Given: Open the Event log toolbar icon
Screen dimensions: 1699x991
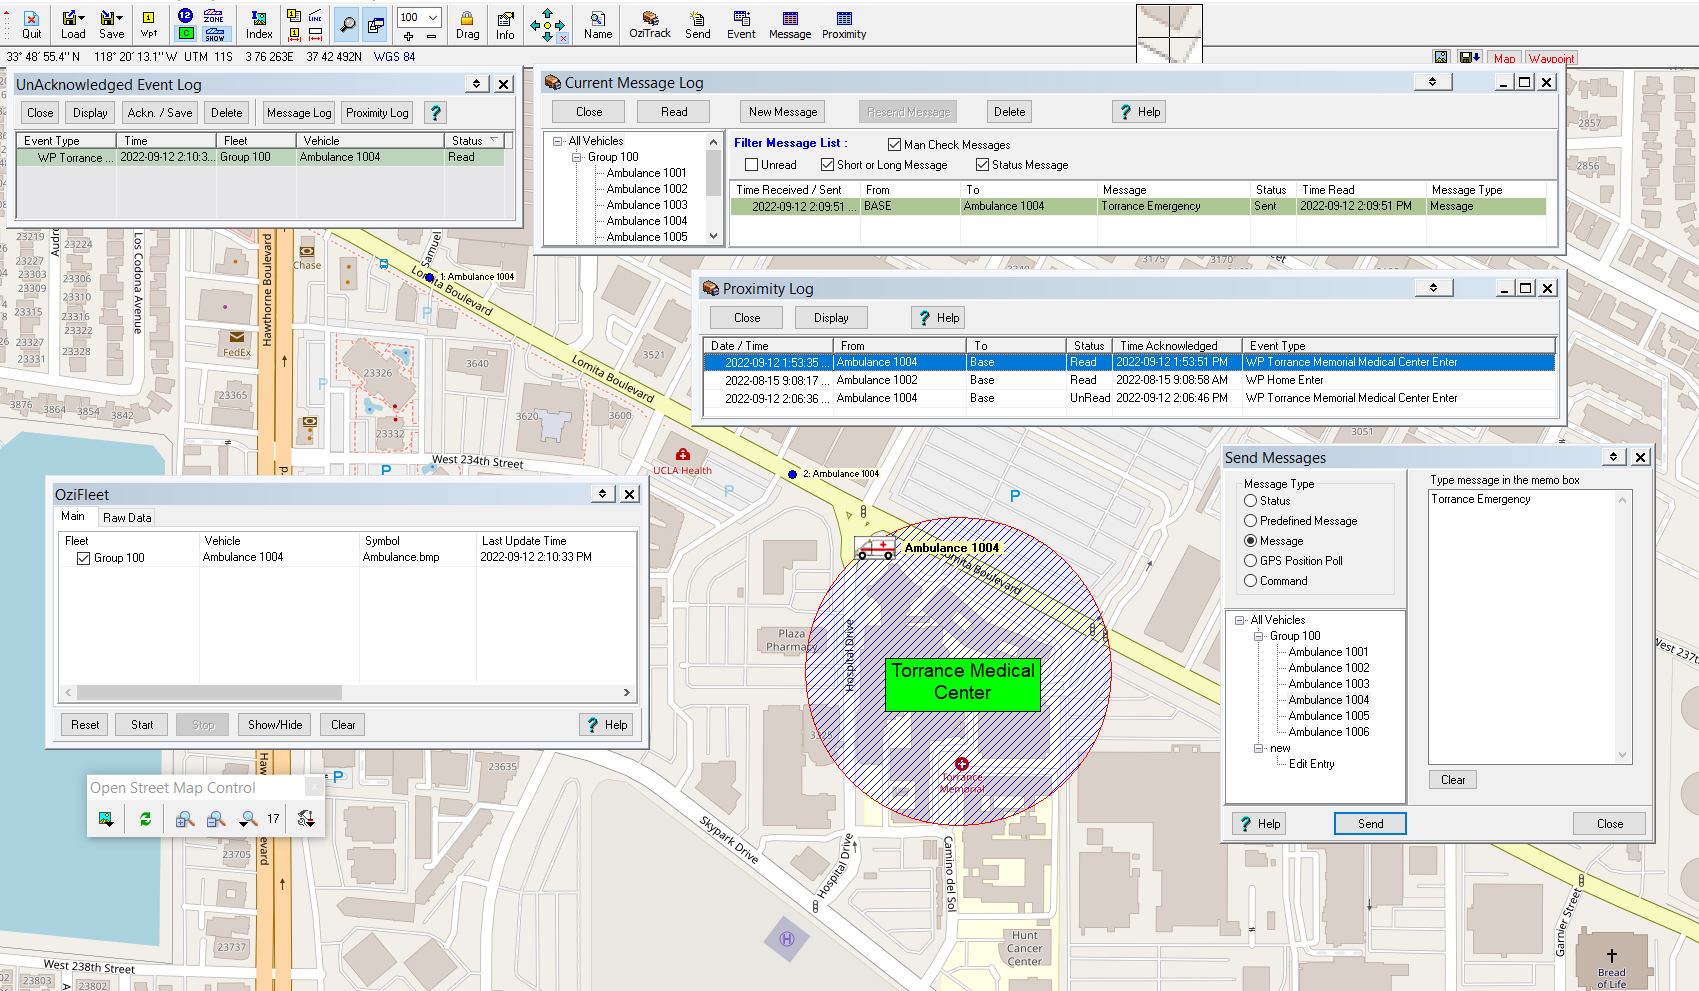Looking at the screenshot, I should (741, 24).
